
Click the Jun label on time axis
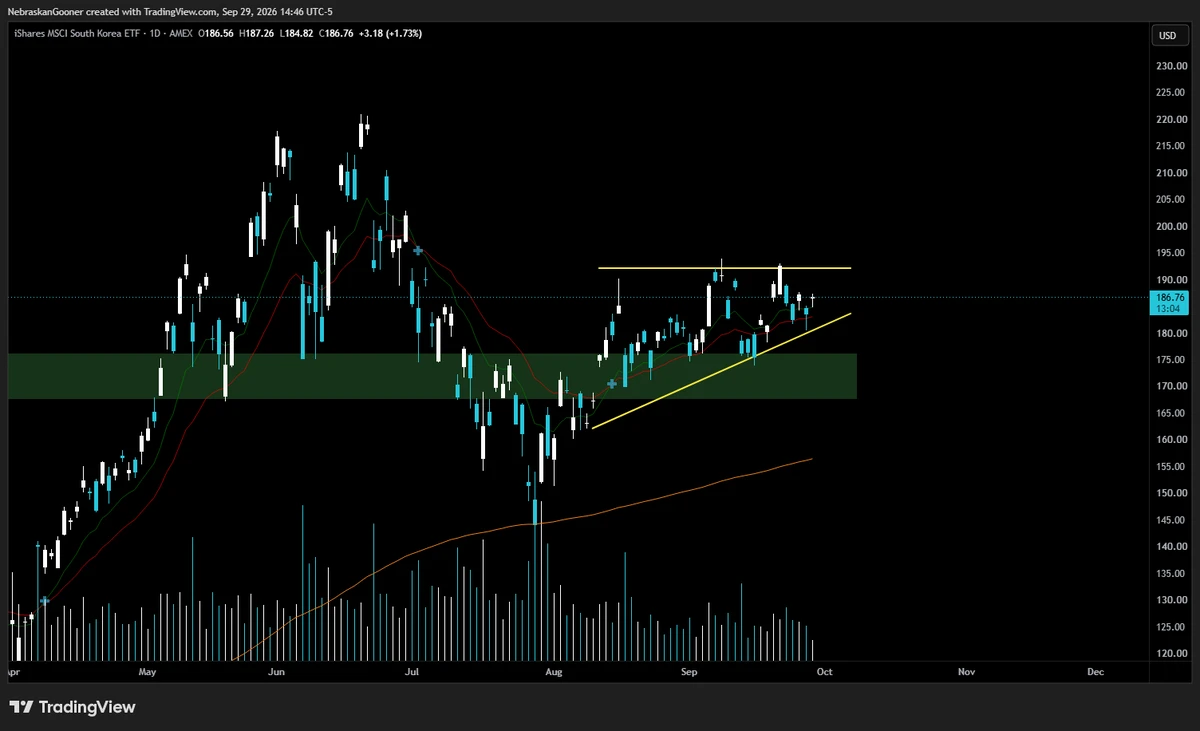tap(278, 673)
